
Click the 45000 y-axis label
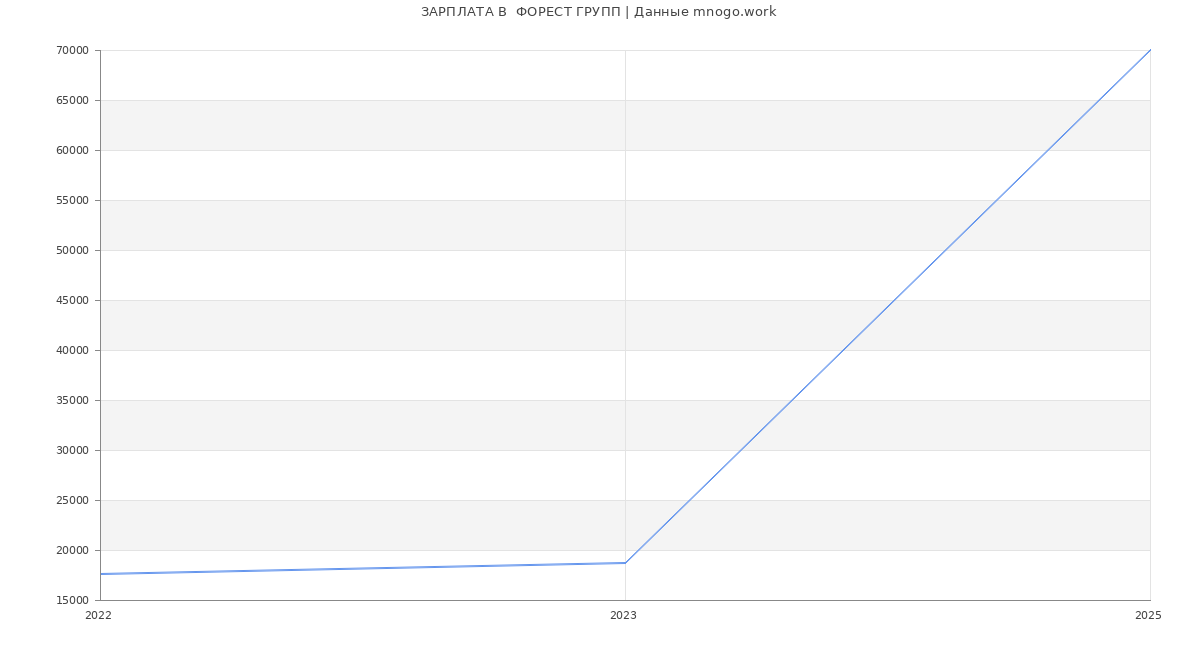(72, 301)
